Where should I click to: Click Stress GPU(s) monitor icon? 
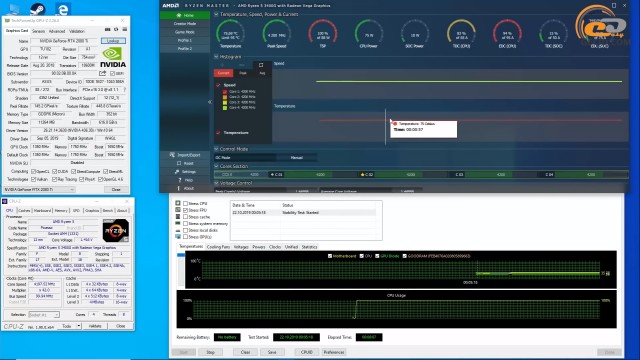pyautogui.click(x=178, y=237)
